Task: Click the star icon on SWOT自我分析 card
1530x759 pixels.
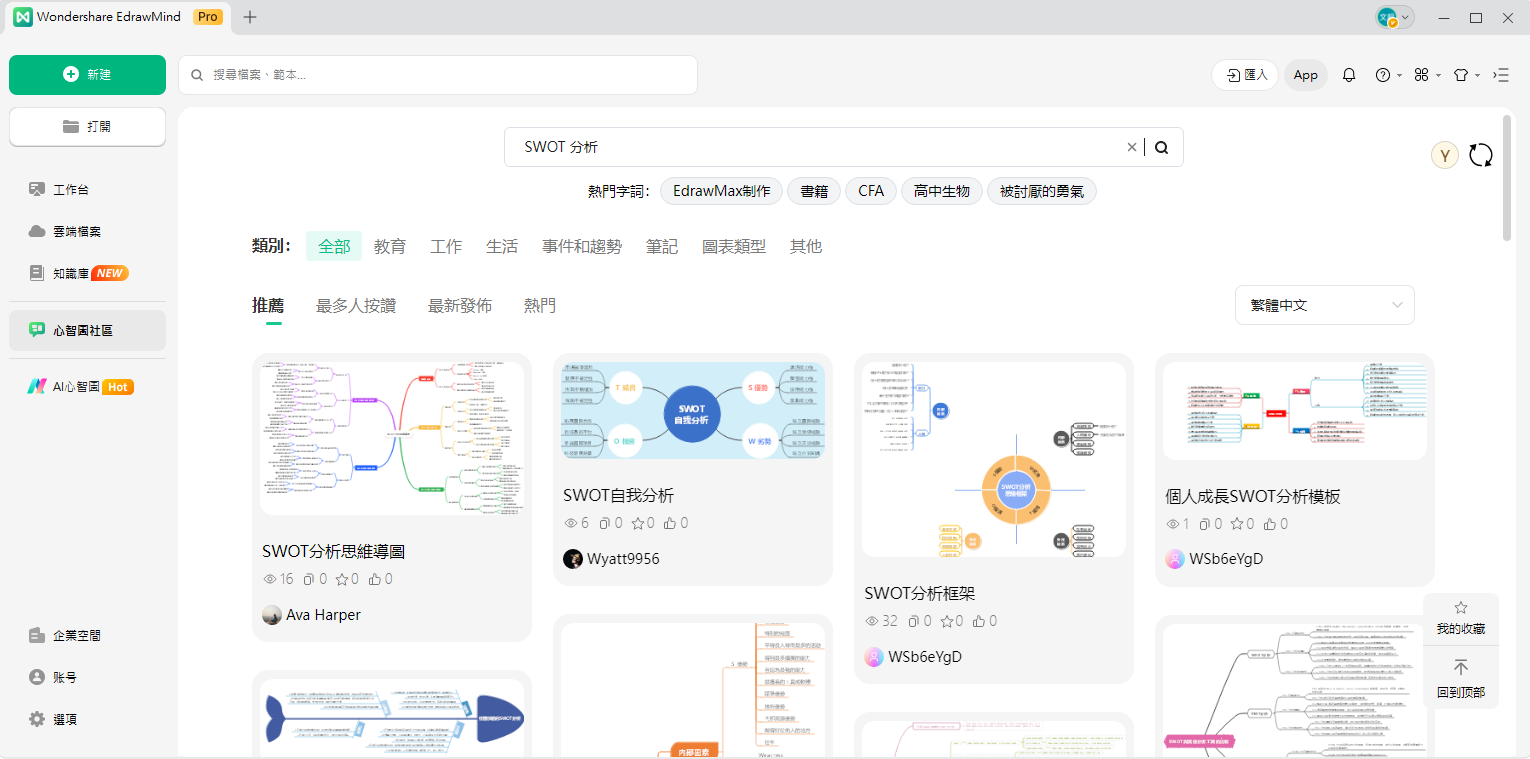Action: point(642,523)
